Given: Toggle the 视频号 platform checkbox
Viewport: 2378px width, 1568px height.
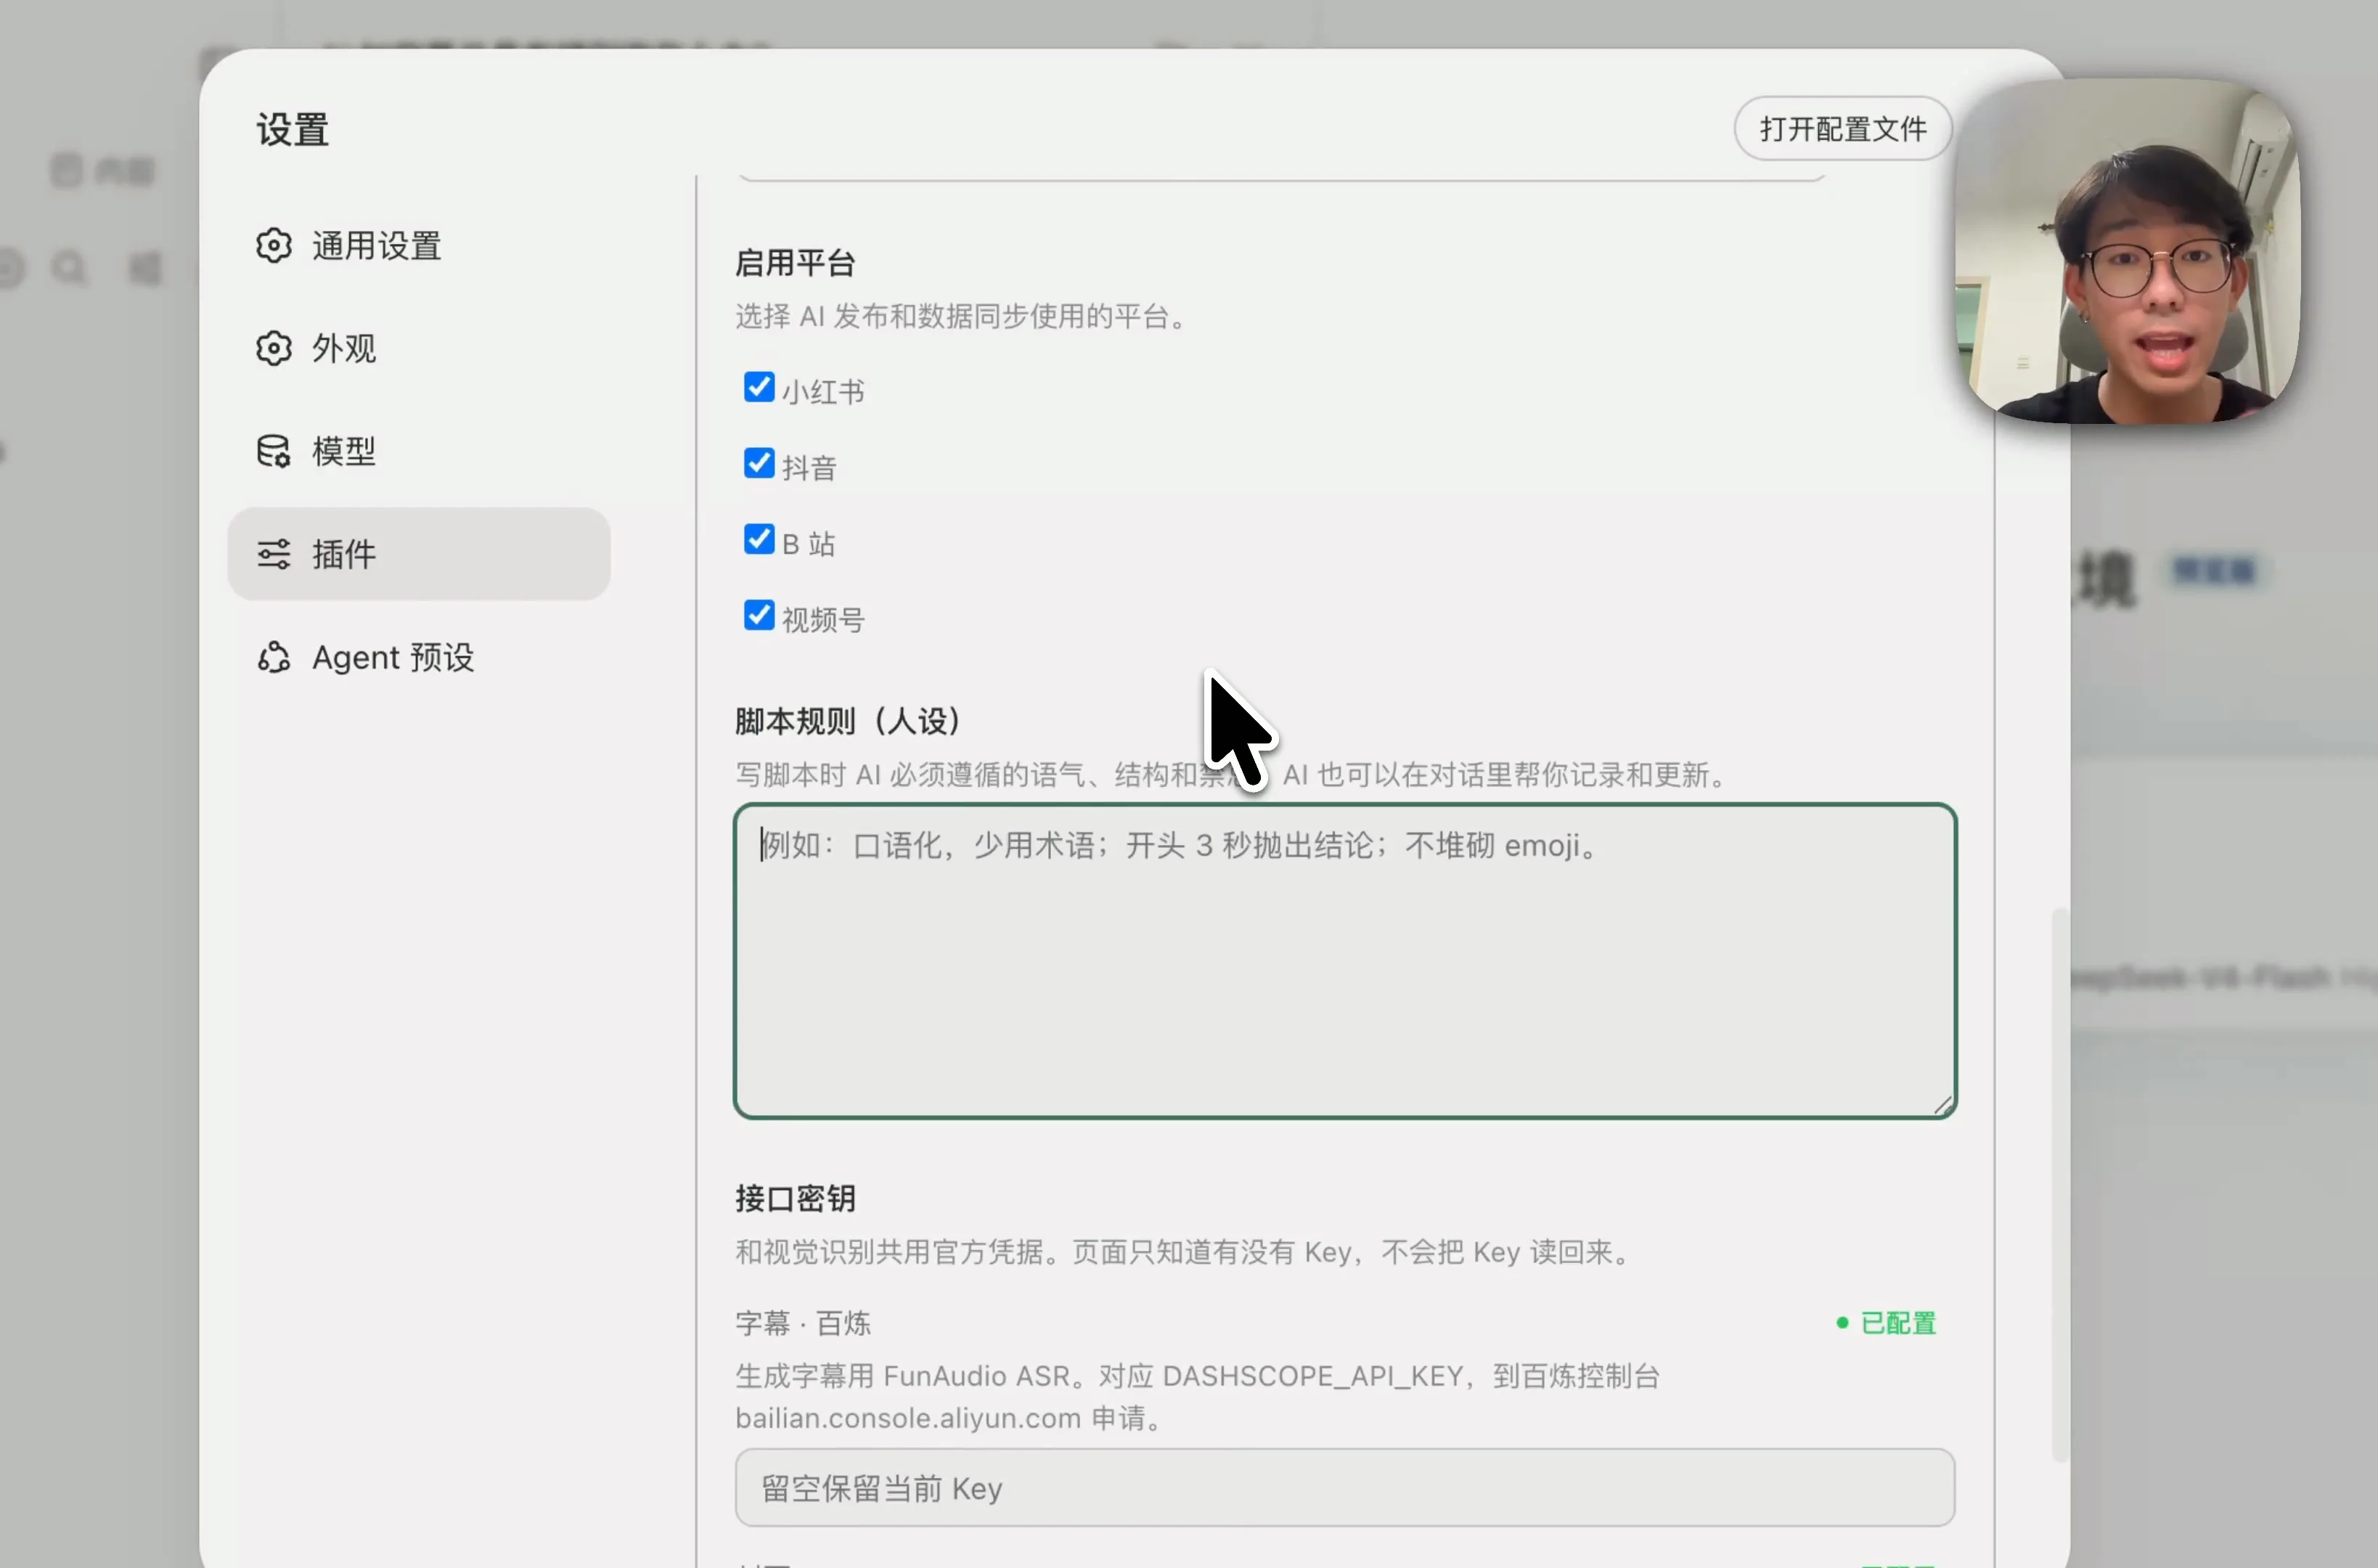Looking at the screenshot, I should [x=759, y=615].
